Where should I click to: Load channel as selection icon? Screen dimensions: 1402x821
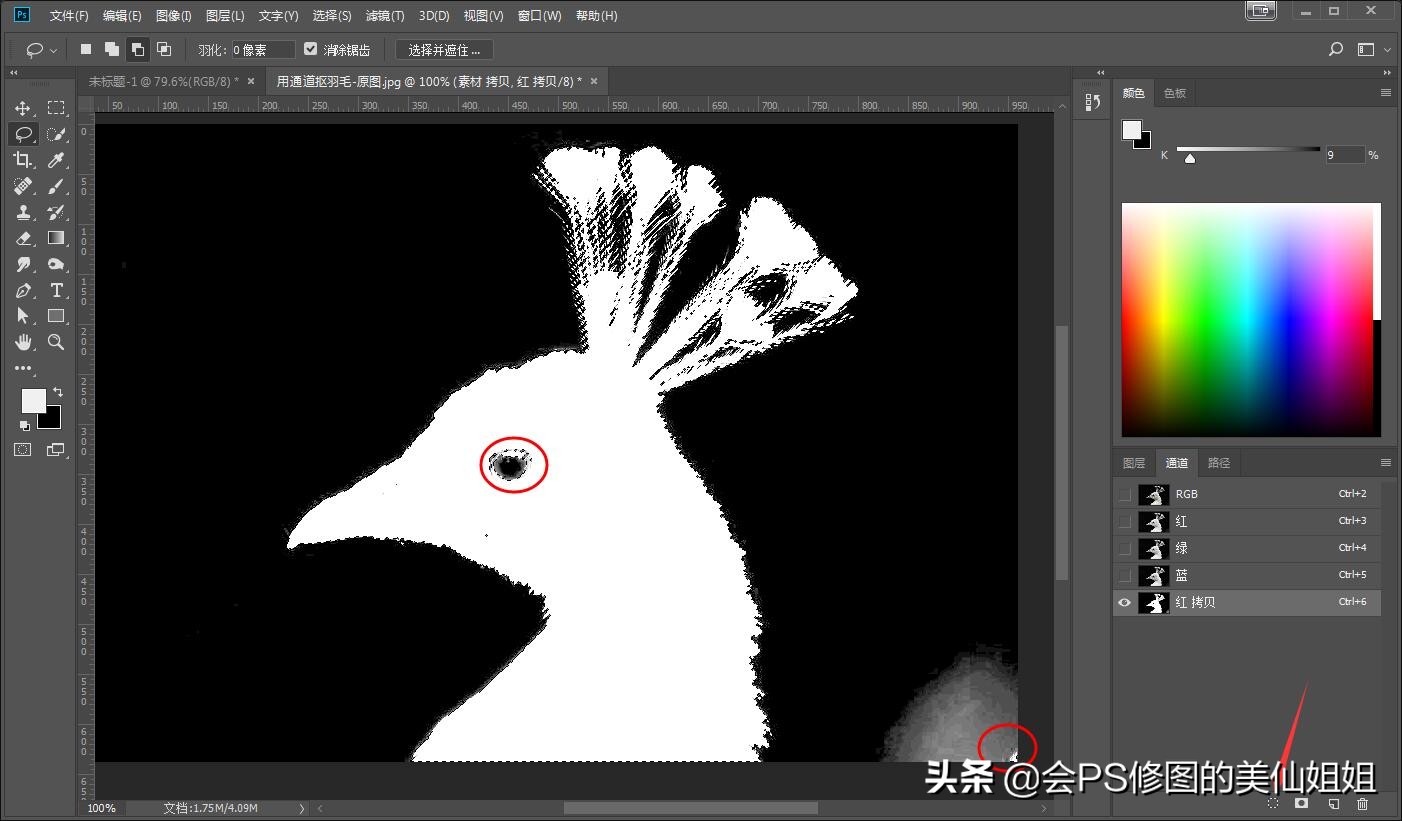tap(1273, 803)
